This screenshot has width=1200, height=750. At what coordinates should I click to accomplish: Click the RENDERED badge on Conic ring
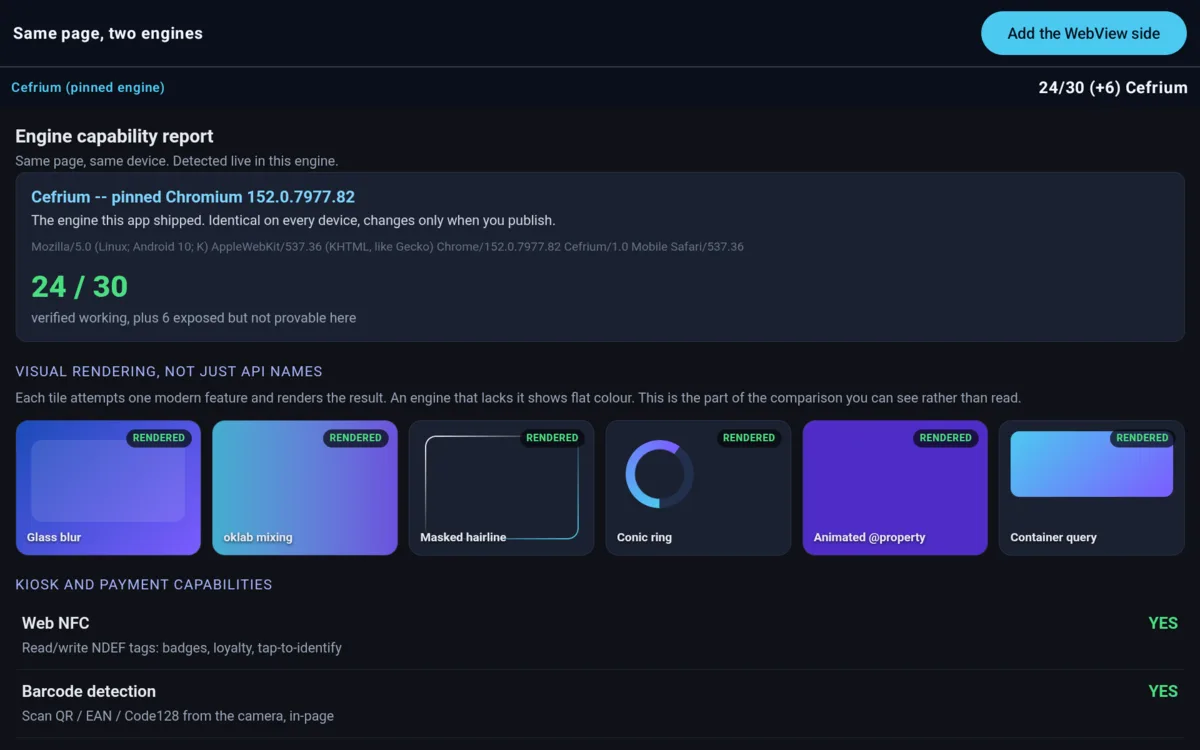click(x=749, y=438)
